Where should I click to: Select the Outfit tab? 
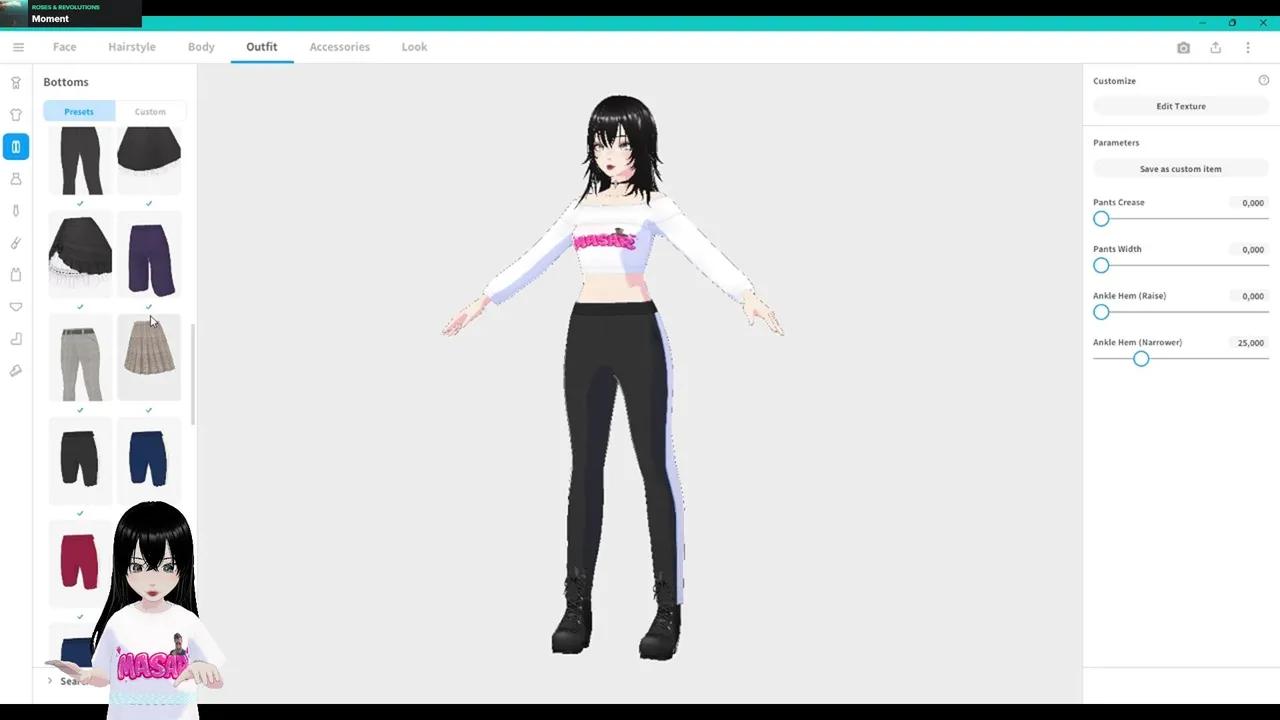pyautogui.click(x=262, y=47)
